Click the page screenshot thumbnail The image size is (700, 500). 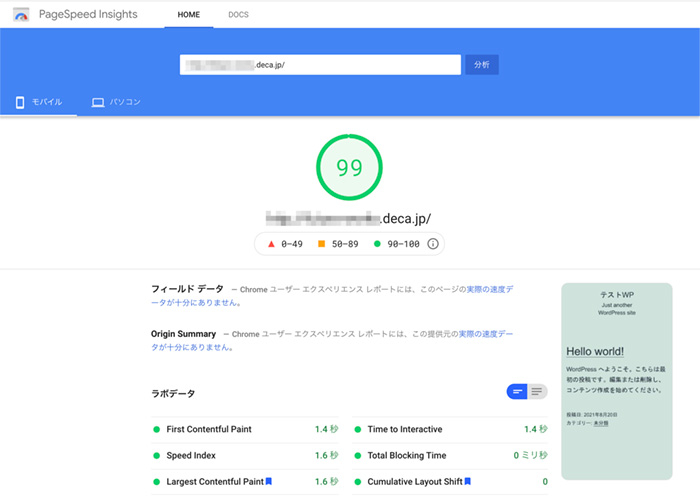click(617, 381)
